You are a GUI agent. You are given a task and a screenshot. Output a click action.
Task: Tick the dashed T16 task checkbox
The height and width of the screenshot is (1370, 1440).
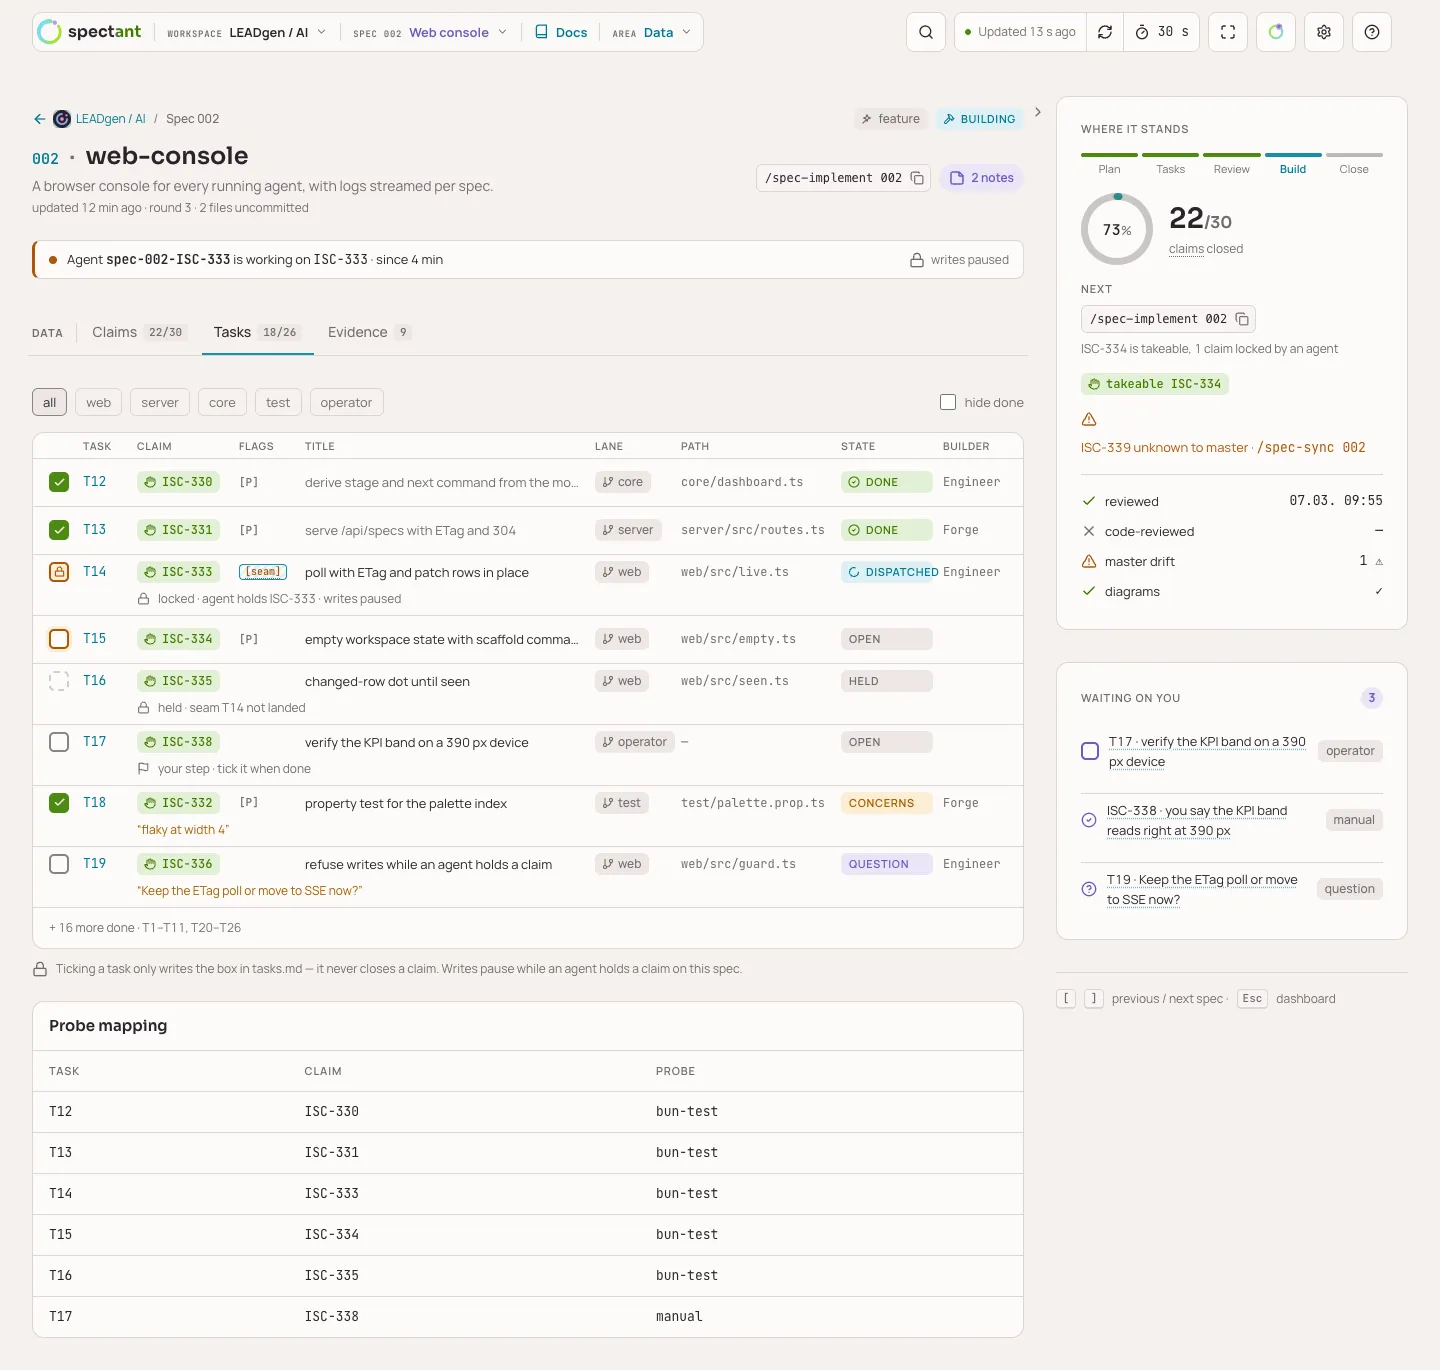point(59,681)
